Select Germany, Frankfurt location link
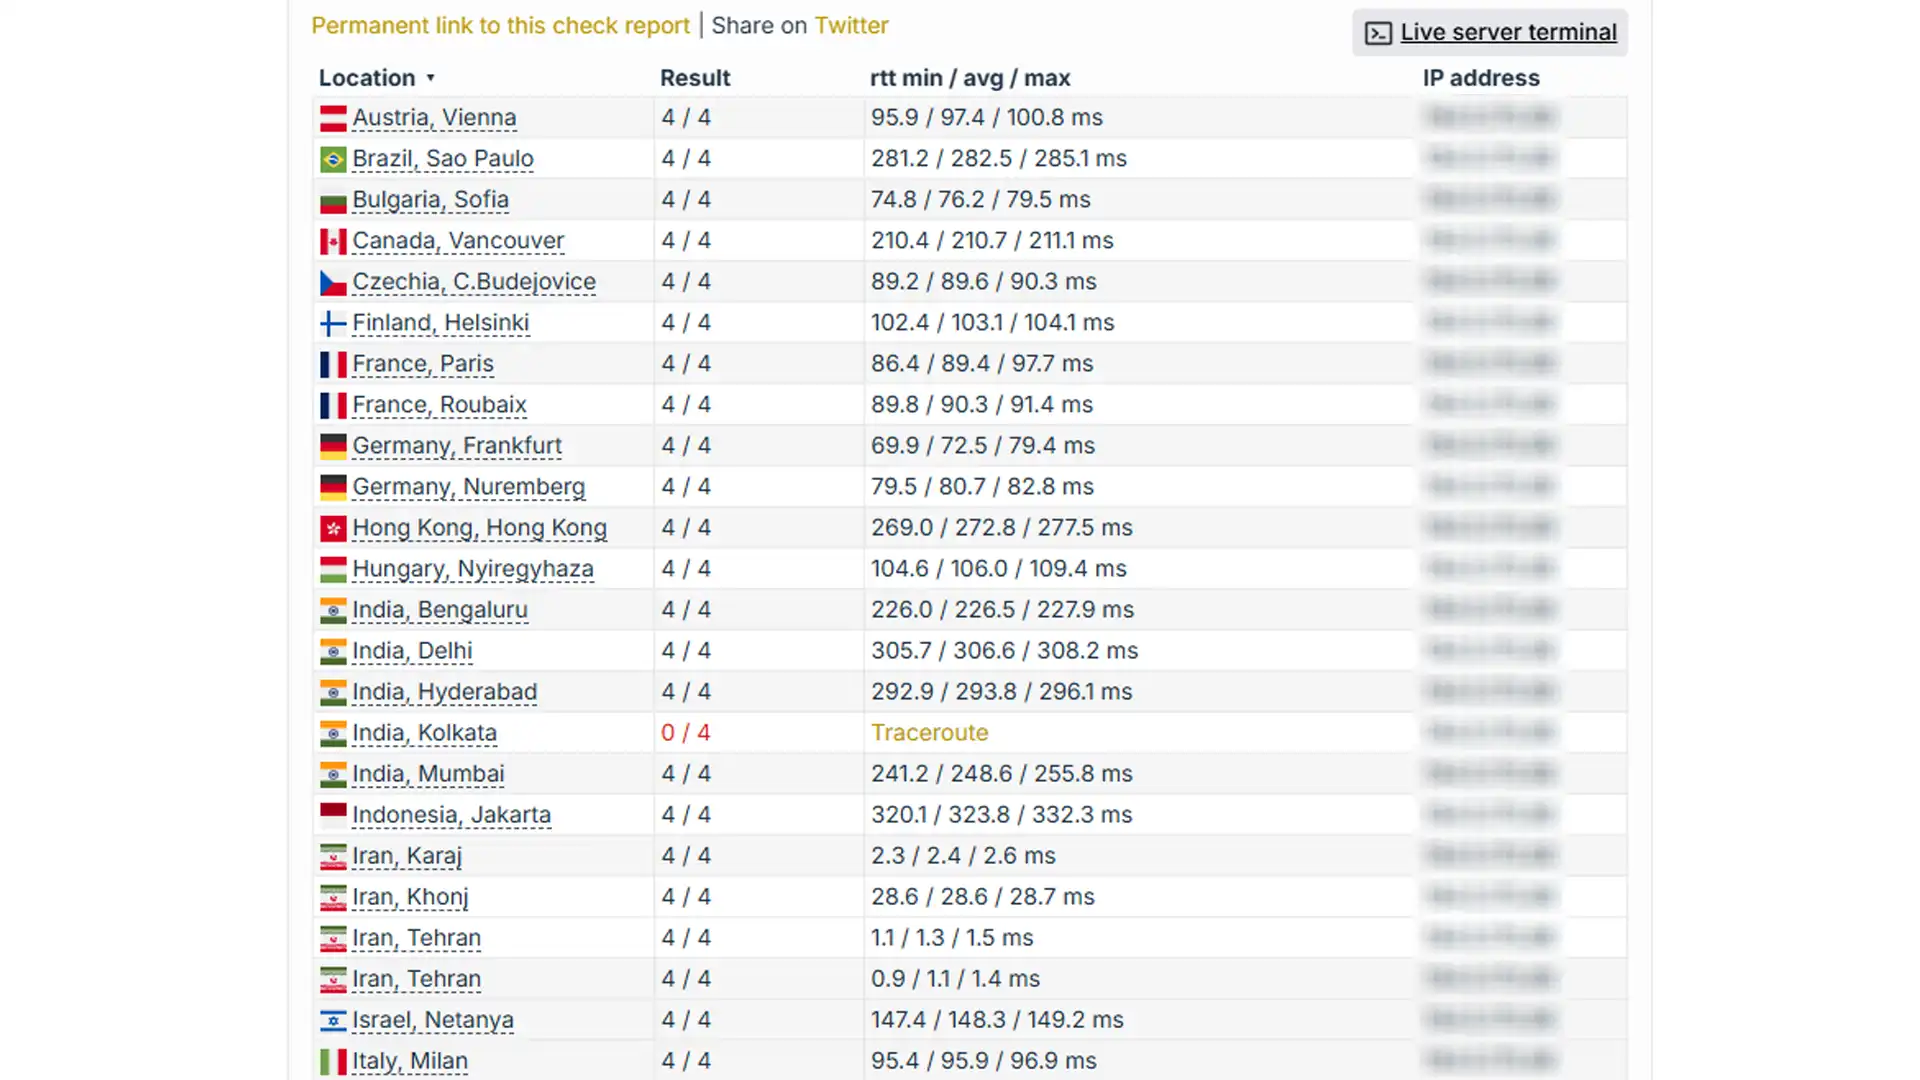 [x=457, y=446]
